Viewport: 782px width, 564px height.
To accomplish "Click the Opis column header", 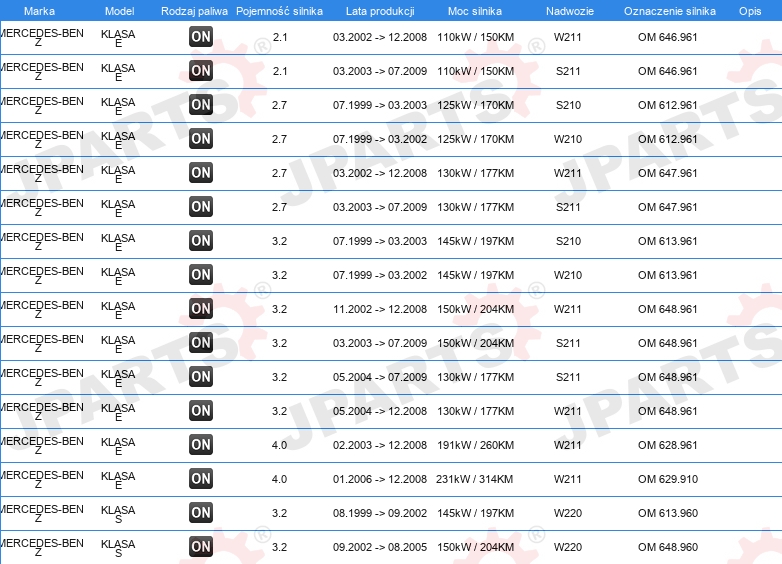I will pos(750,11).
